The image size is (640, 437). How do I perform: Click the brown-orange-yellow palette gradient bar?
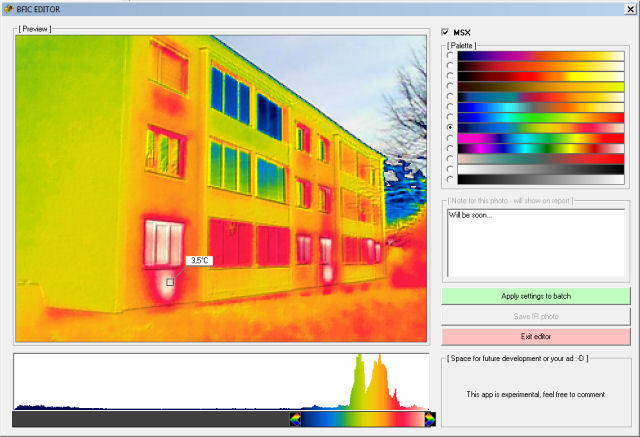[541, 87]
